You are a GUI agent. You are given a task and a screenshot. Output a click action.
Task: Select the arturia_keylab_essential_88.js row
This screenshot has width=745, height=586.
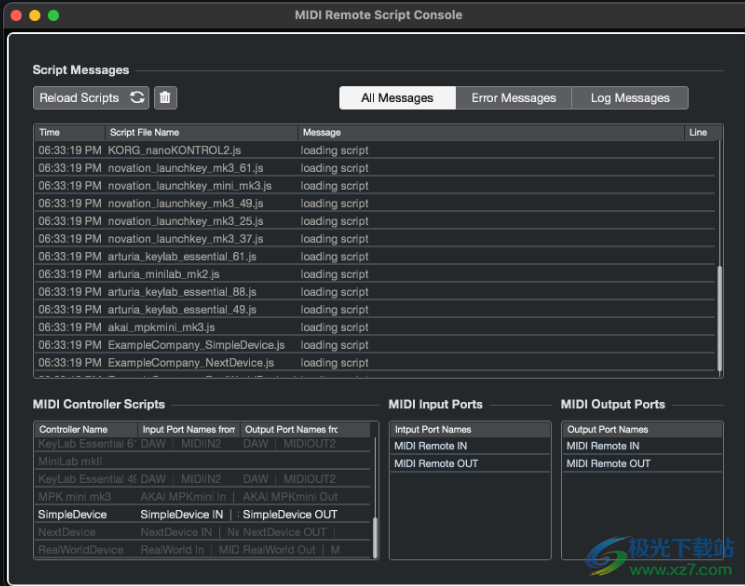coord(375,292)
